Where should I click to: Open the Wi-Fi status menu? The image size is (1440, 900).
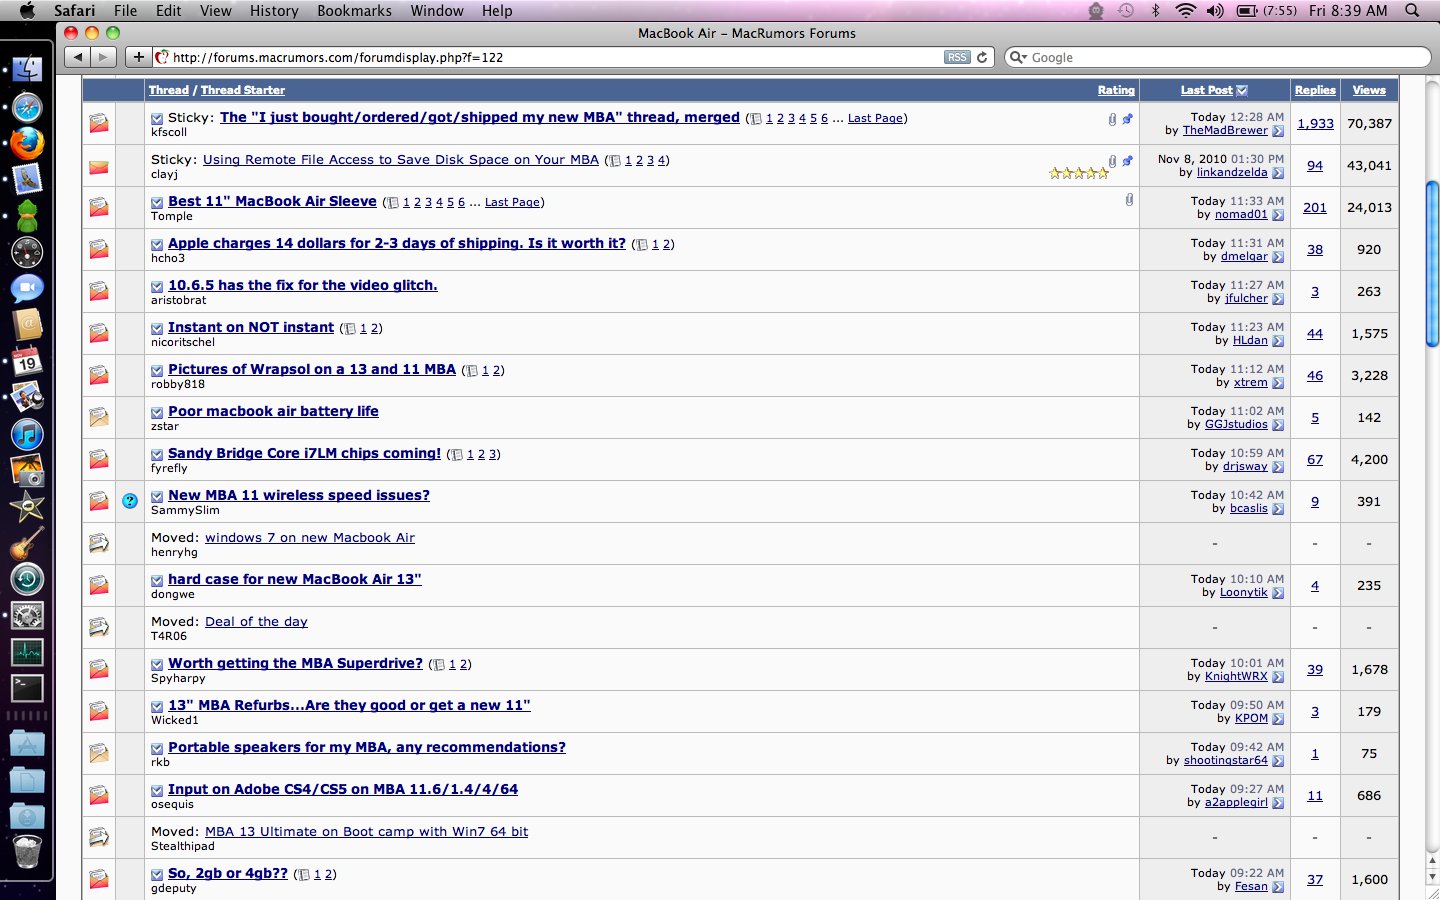[1186, 11]
